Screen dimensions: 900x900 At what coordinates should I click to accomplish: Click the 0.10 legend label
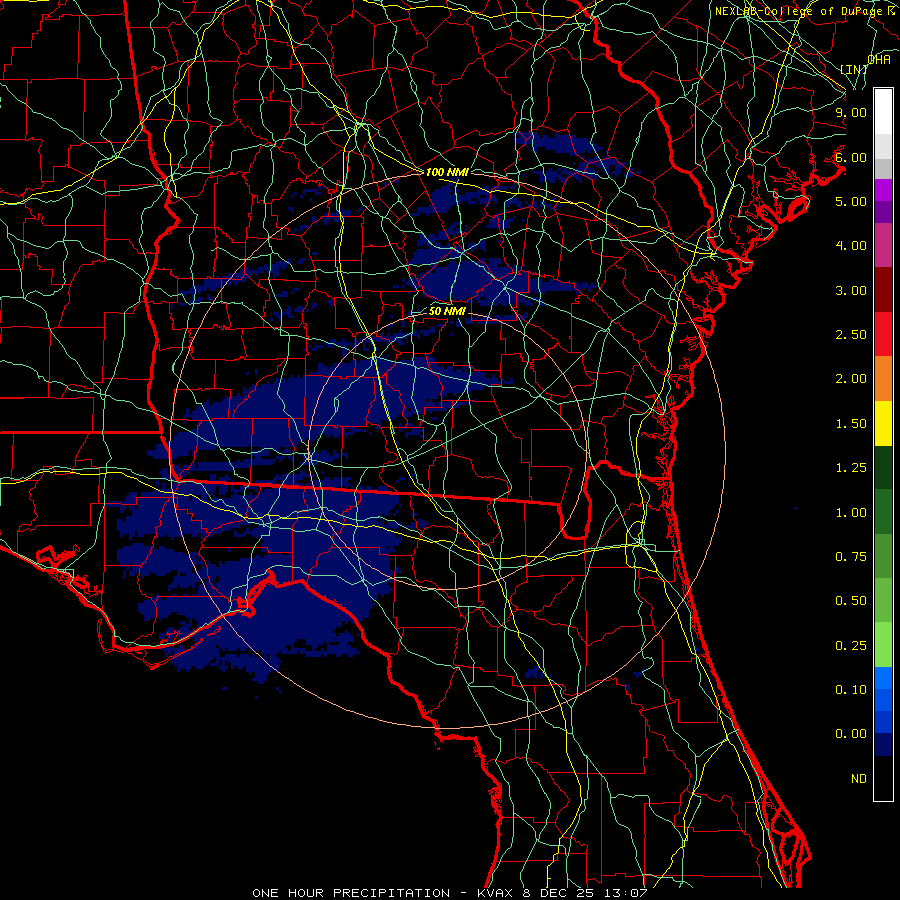(851, 690)
